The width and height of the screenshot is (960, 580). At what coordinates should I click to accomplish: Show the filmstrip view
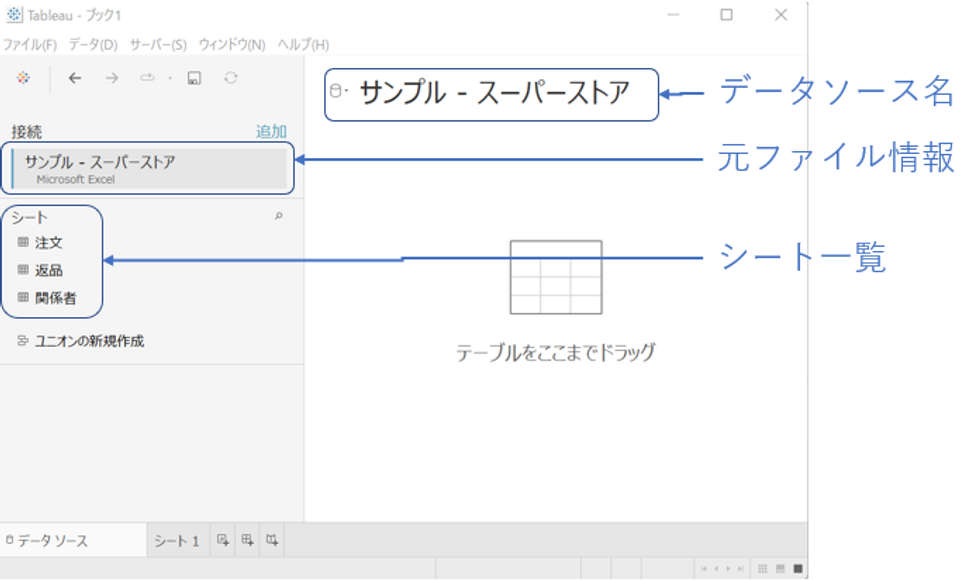[x=780, y=569]
